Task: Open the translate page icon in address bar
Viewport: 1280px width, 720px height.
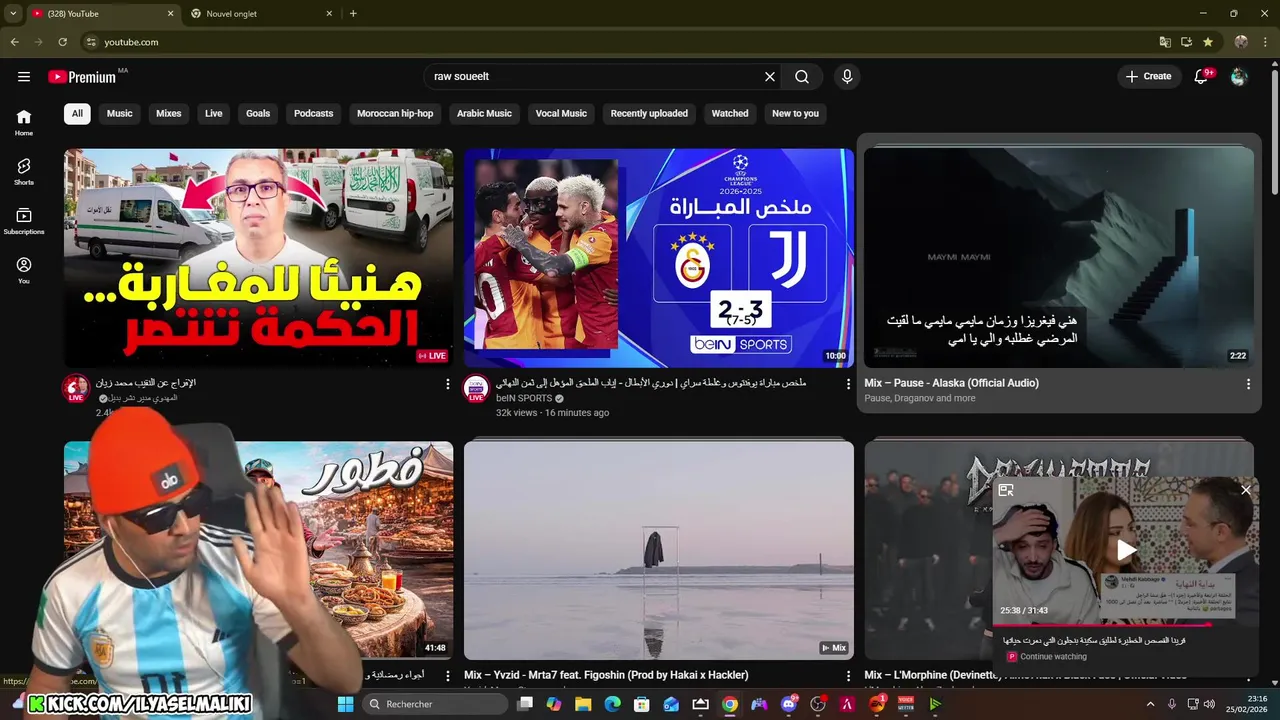Action: tap(1165, 42)
